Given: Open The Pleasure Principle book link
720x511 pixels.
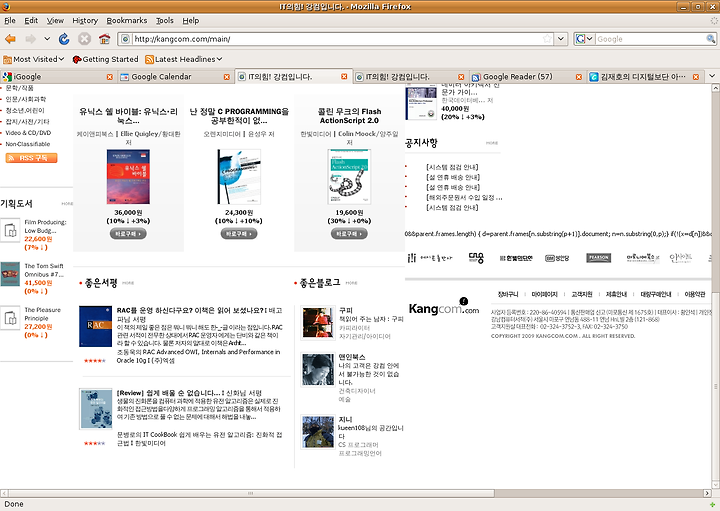Looking at the screenshot, I should point(42,314).
